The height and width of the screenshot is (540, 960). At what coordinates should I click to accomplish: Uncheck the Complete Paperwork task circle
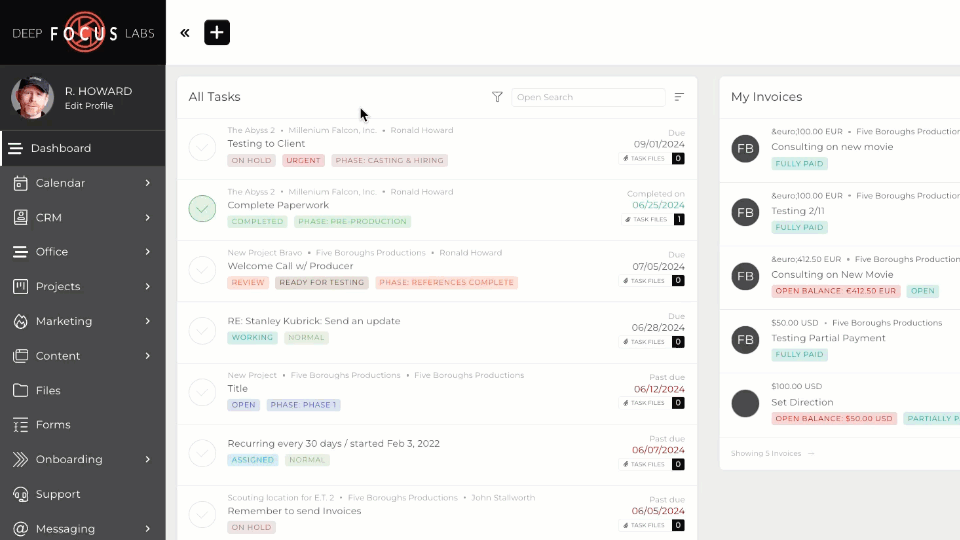tap(202, 208)
